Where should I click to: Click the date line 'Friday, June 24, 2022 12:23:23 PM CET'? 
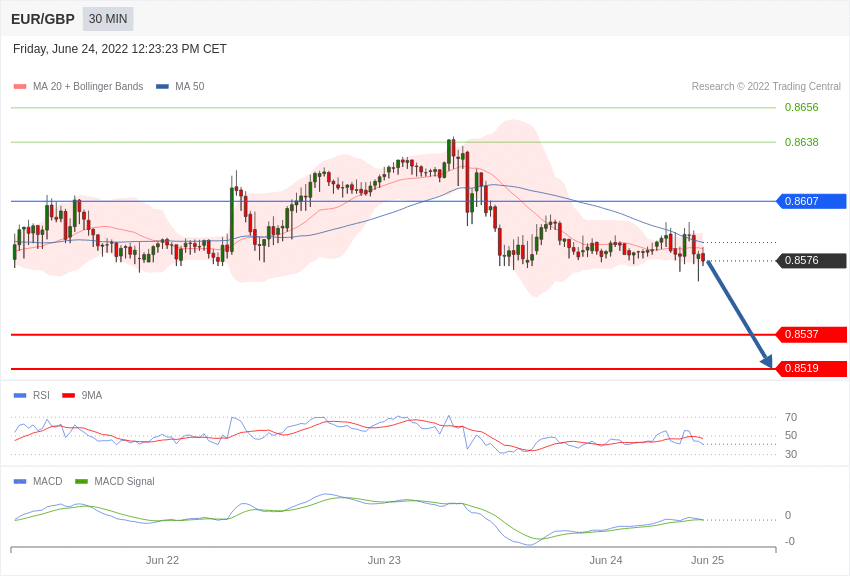pyautogui.click(x=120, y=49)
